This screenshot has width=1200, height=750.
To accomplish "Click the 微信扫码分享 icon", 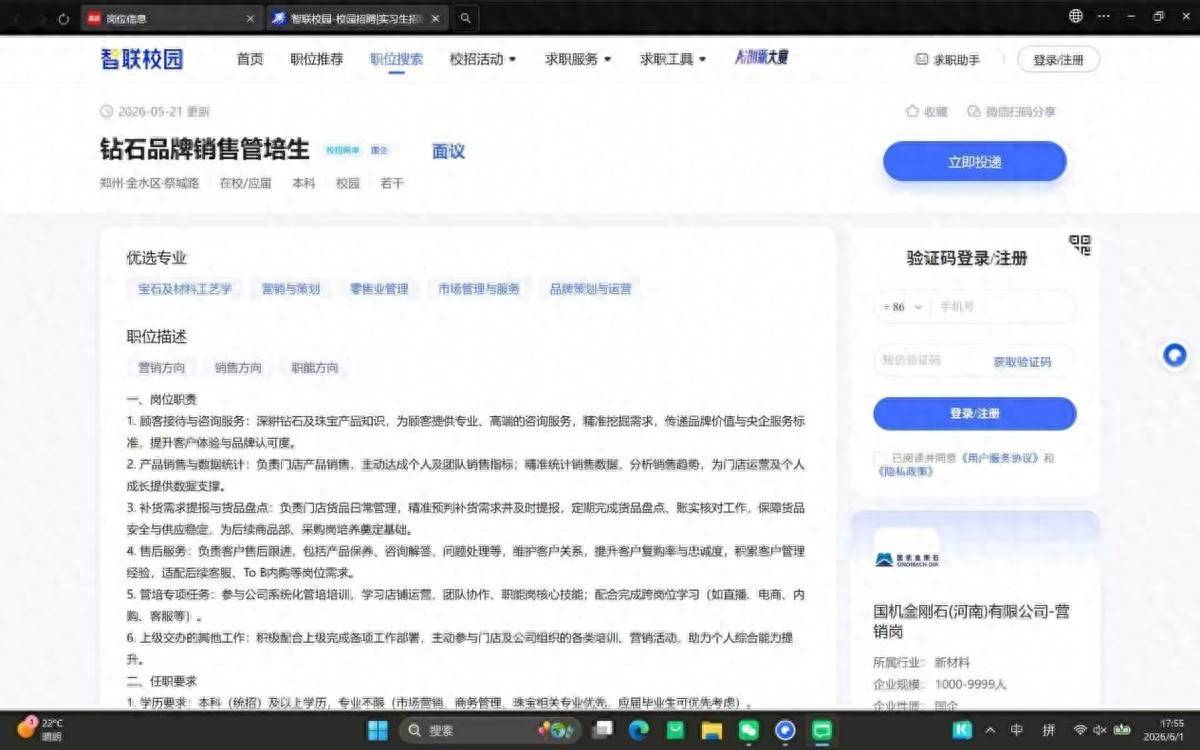I will pos(974,112).
